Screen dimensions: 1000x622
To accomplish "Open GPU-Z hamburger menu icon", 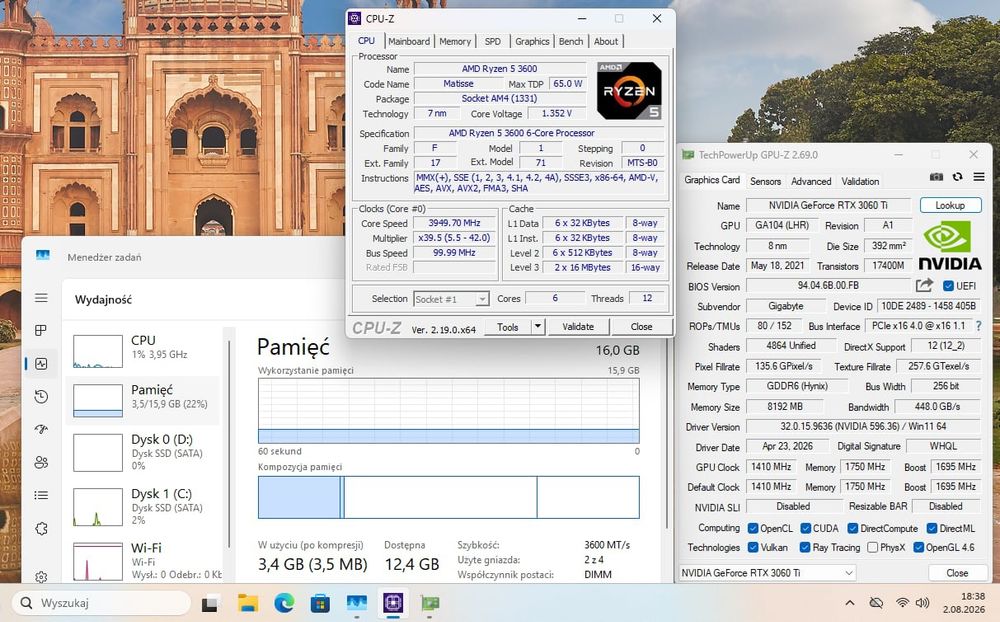I will tap(979, 177).
